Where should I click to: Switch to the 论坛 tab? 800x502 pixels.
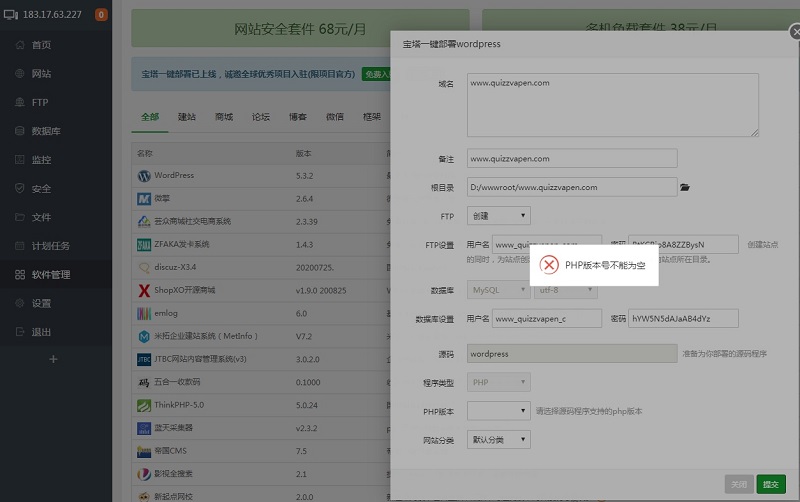point(261,117)
